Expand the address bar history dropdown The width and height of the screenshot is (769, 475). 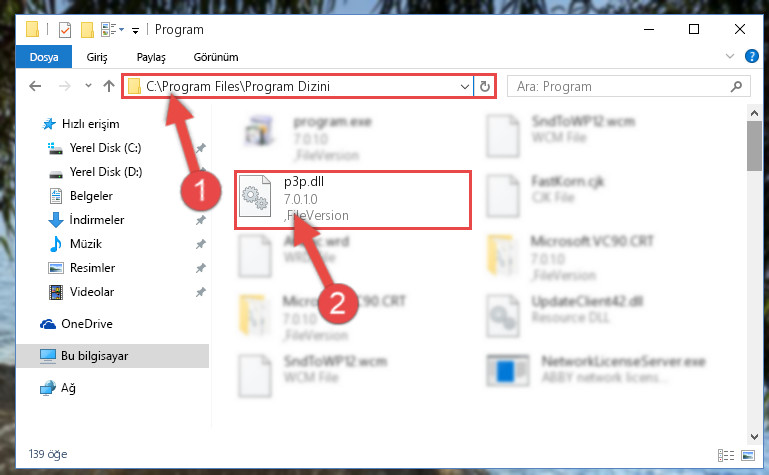pyautogui.click(x=464, y=87)
